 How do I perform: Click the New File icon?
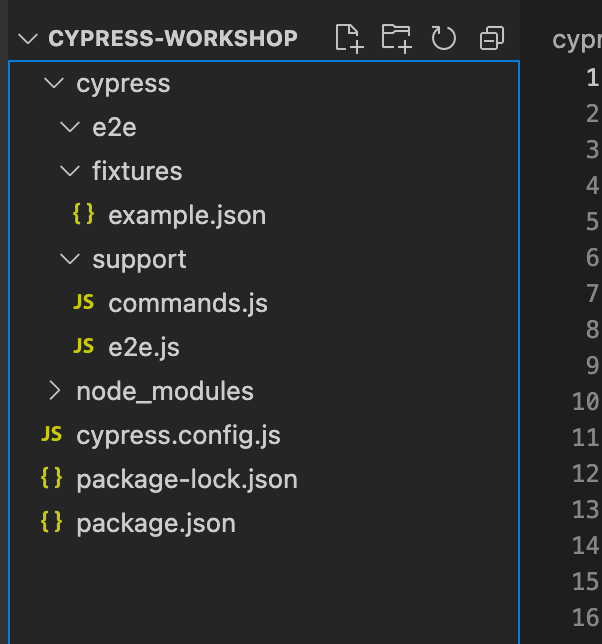tap(349, 38)
